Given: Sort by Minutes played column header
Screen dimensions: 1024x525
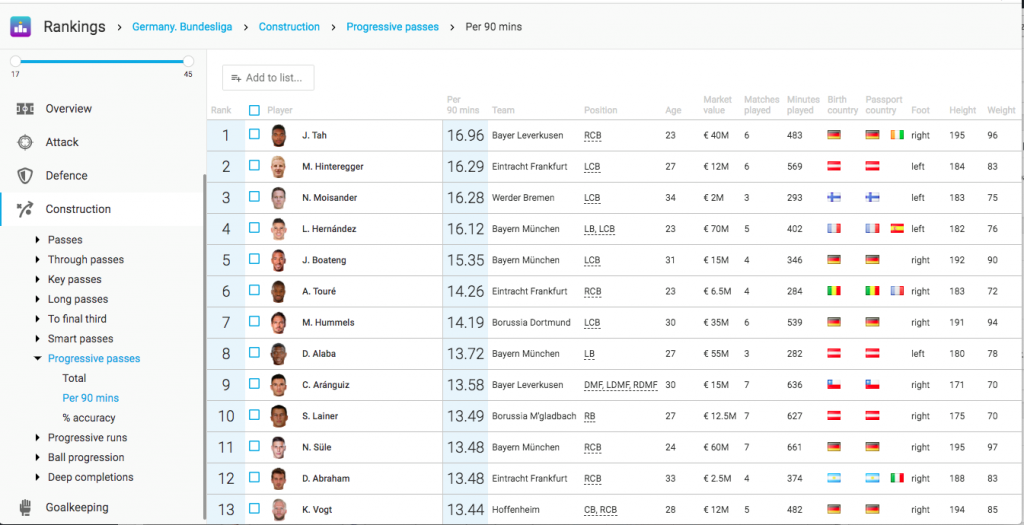Looking at the screenshot, I should (x=803, y=105).
